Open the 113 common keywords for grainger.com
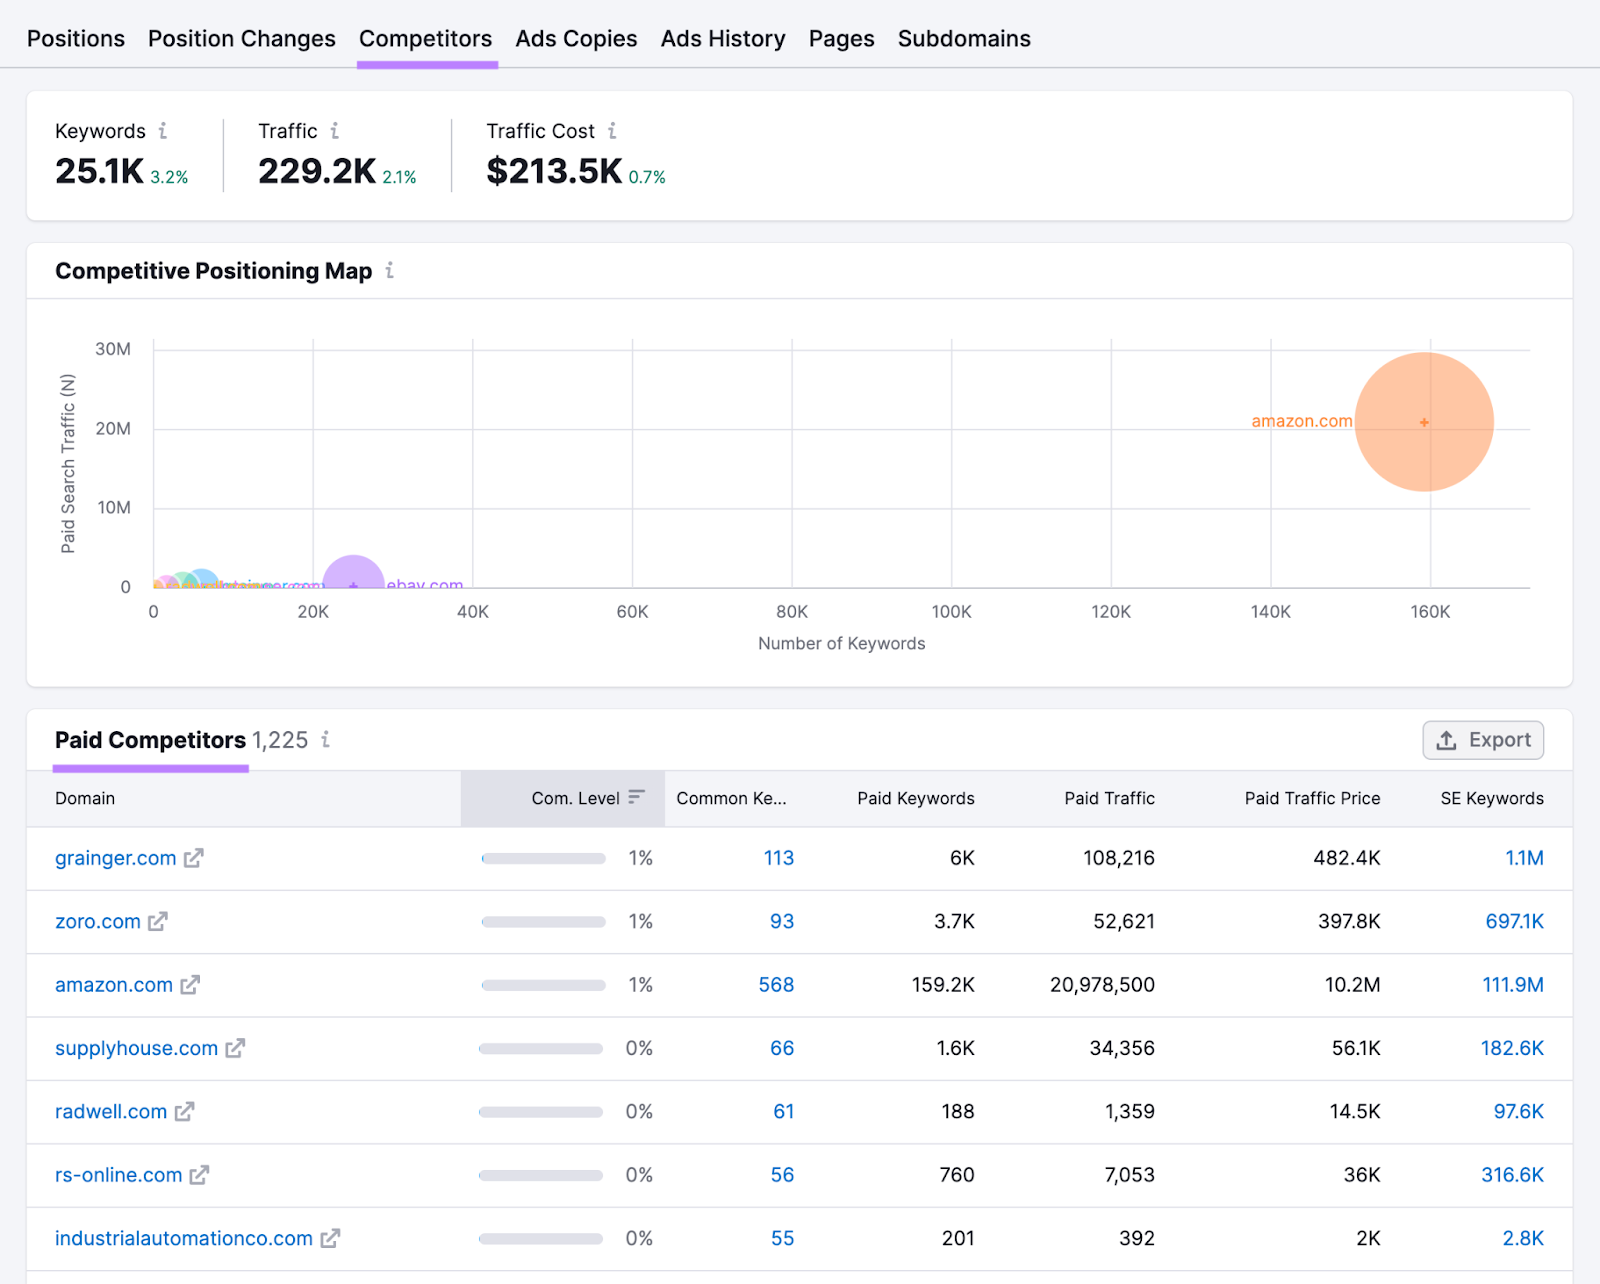This screenshot has height=1284, width=1600. point(778,858)
